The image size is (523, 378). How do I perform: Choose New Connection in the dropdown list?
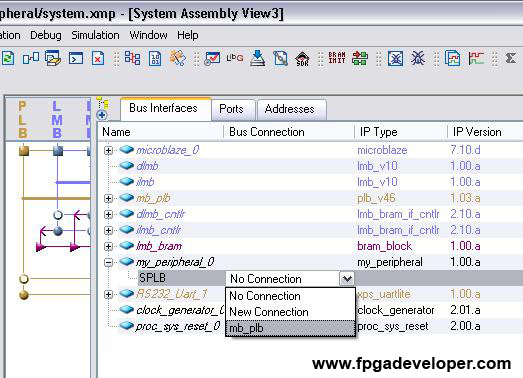click(x=290, y=312)
